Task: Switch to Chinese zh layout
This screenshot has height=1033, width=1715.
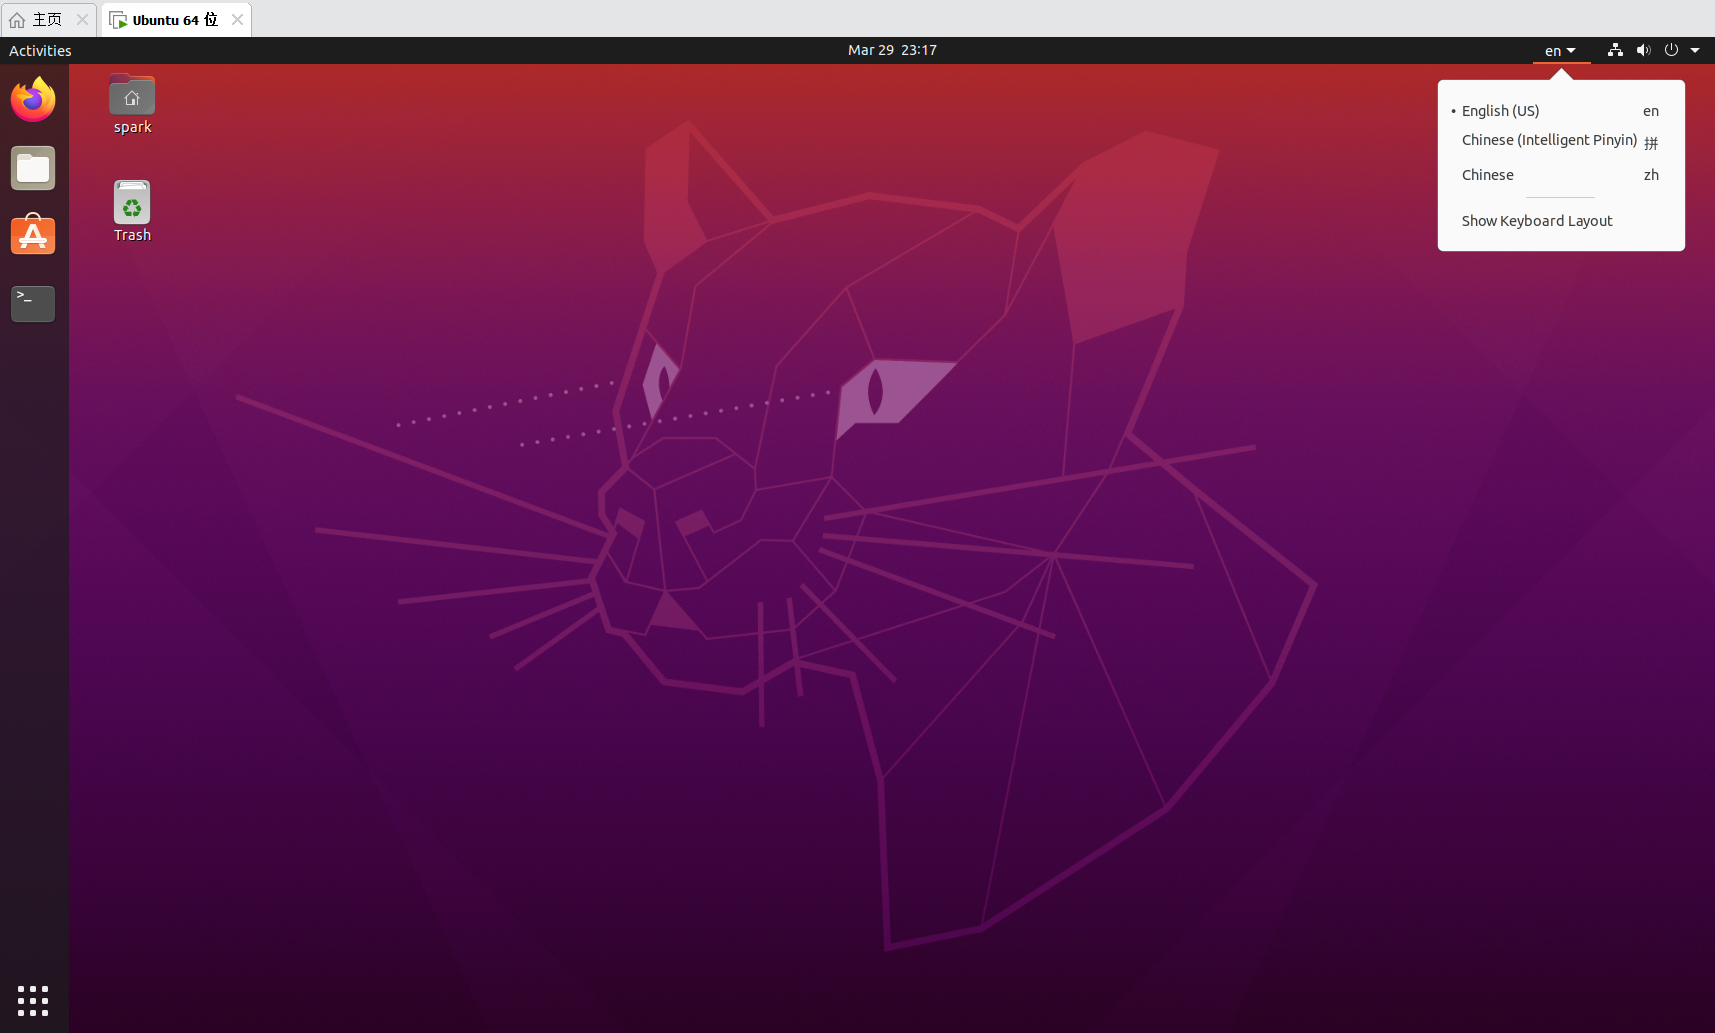Action: click(1561, 175)
